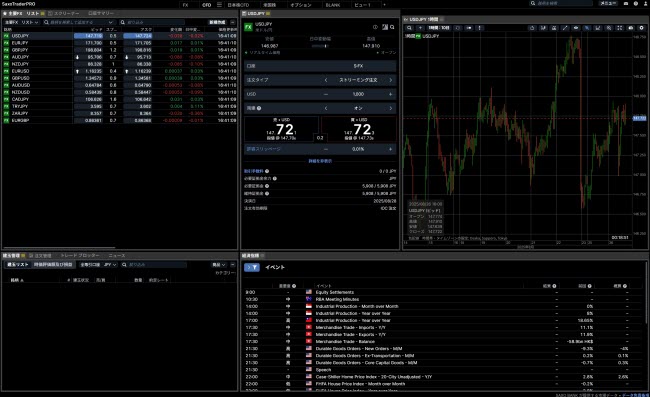
Task: Click the three-dot vertical menu in chart toolbar
Action: (x=480, y=28)
